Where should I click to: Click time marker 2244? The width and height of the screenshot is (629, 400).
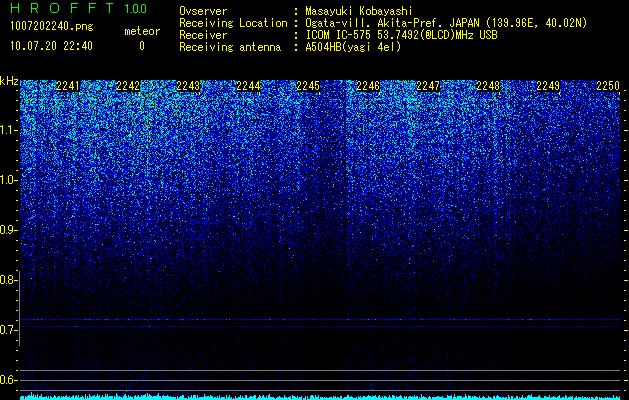pos(248,86)
